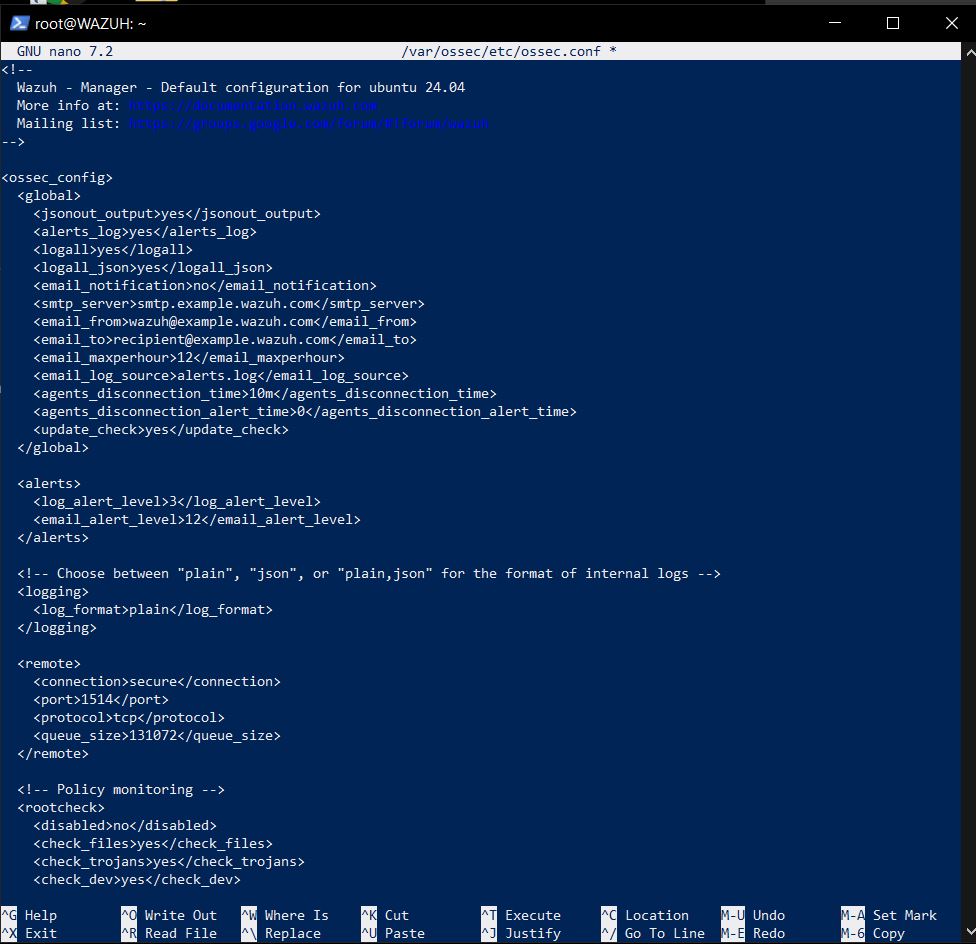Click the 'GNU nano 7.2' header text
The width and height of the screenshot is (976, 944).
(x=65, y=51)
